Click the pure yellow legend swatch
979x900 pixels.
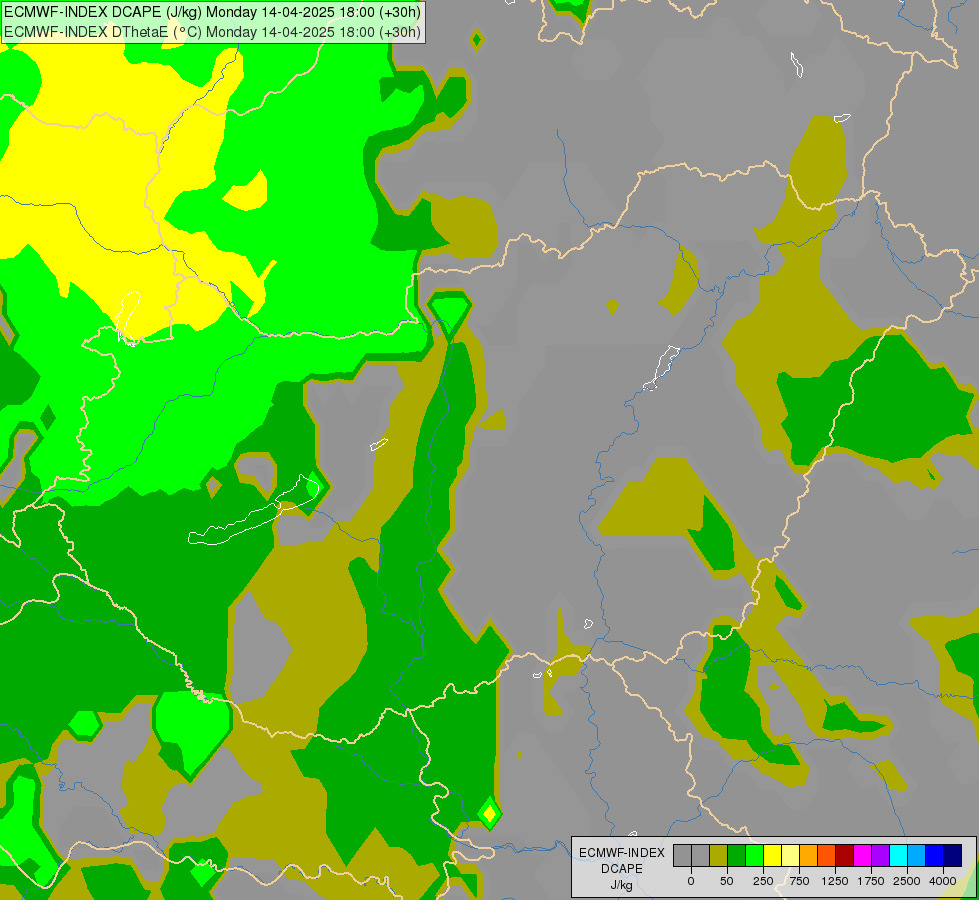pyautogui.click(x=772, y=855)
